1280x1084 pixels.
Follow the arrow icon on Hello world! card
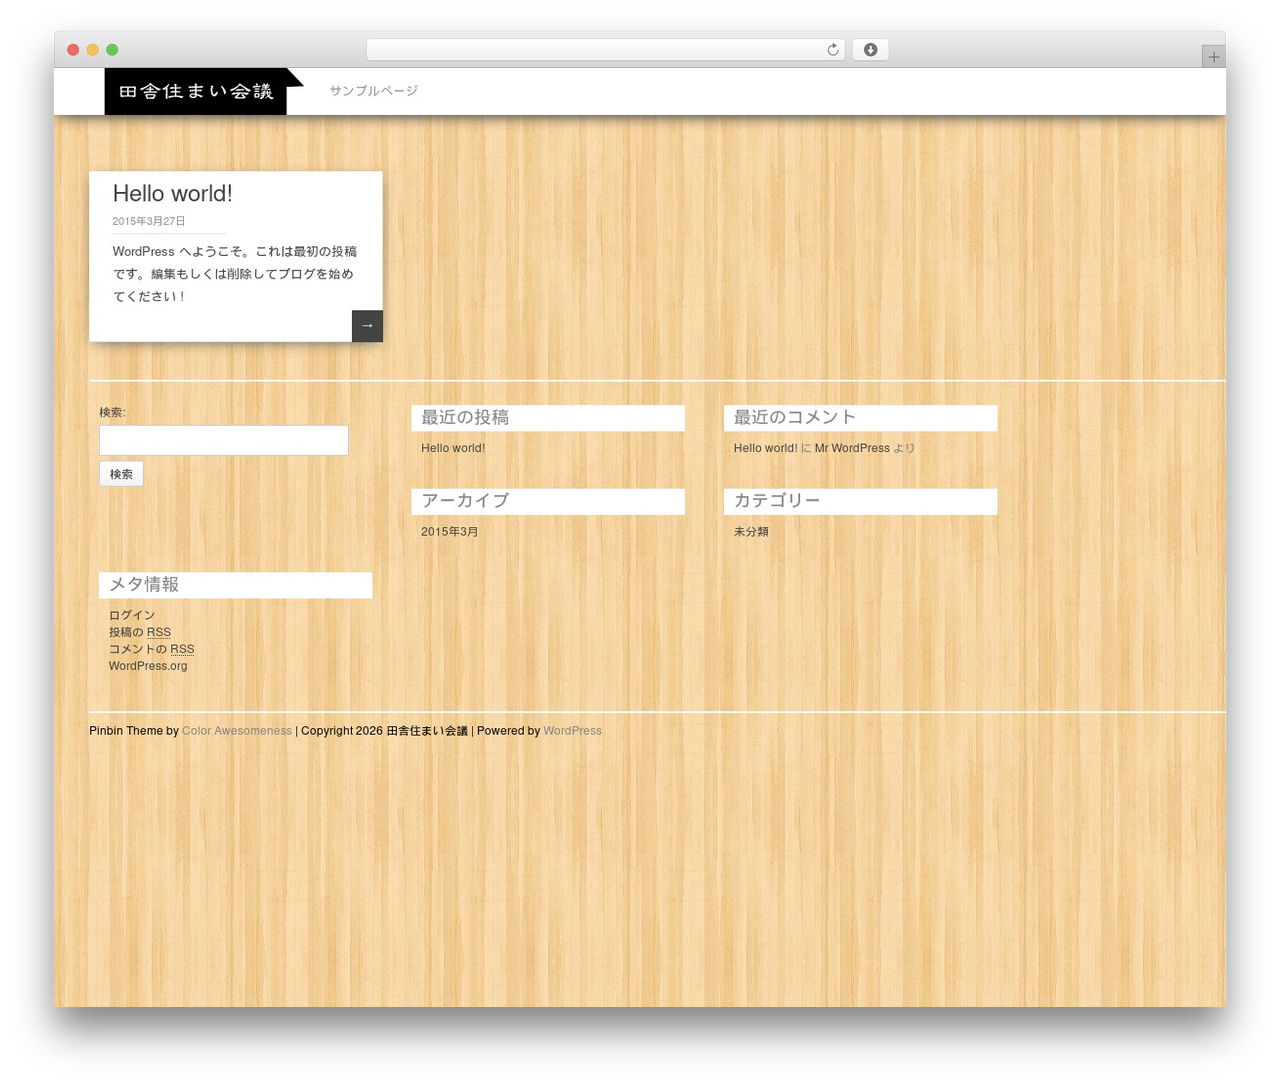(x=367, y=326)
